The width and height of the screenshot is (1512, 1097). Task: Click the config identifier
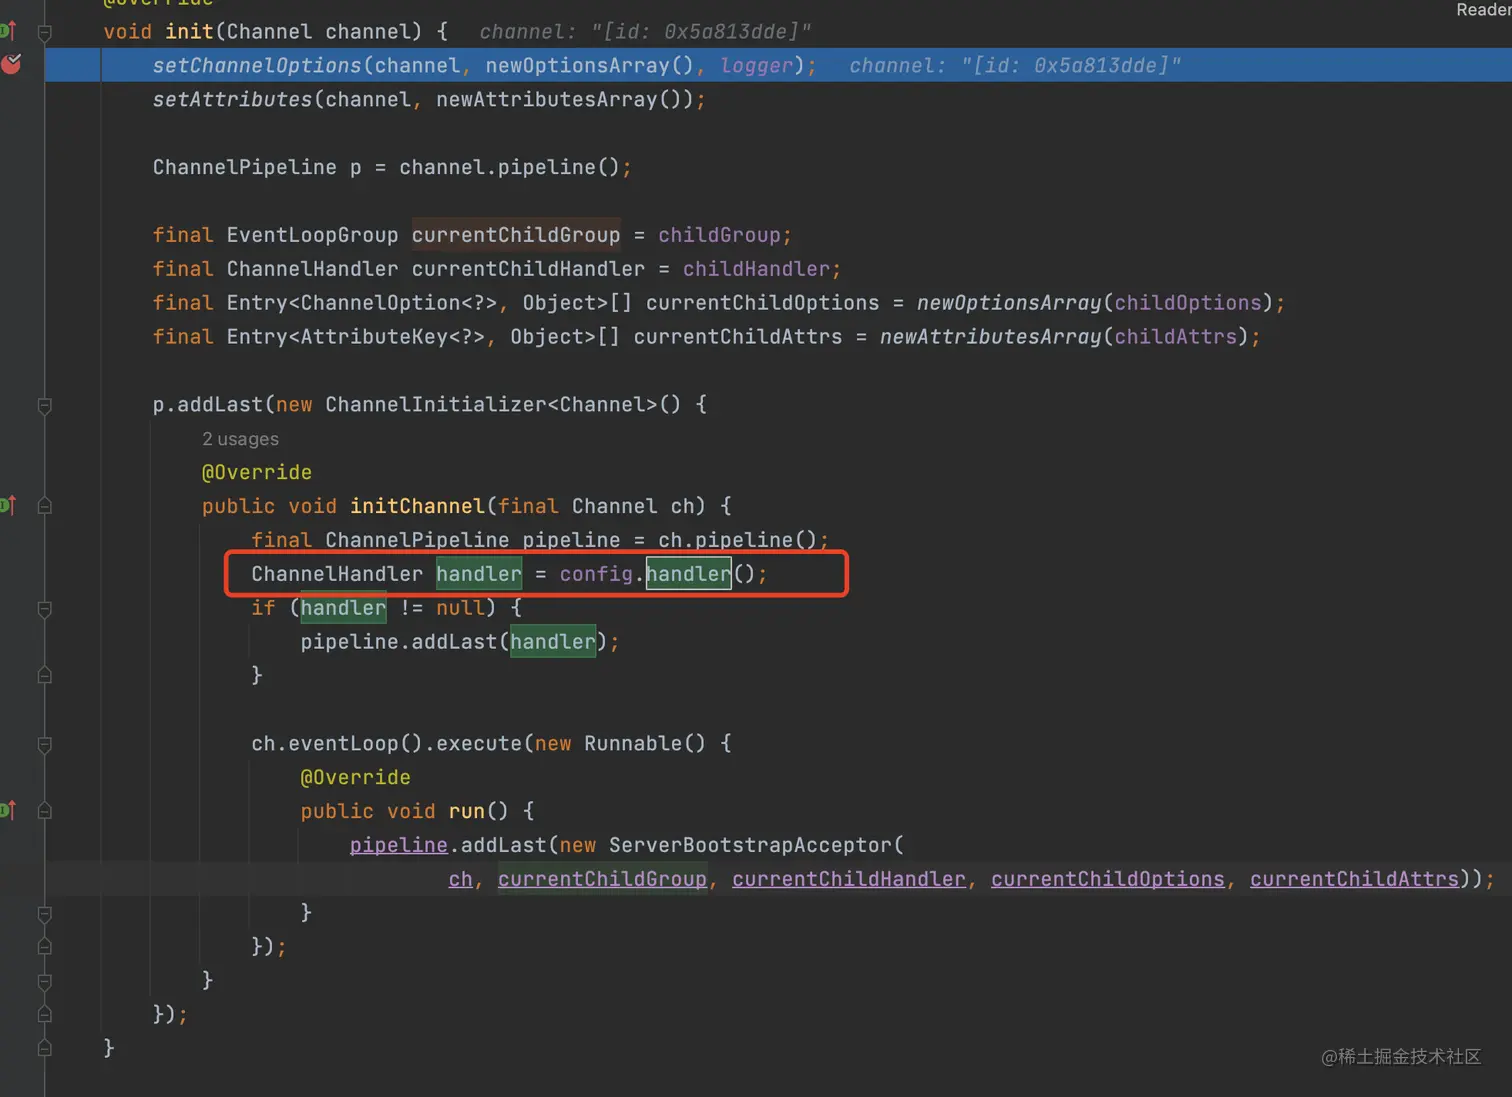tap(596, 574)
